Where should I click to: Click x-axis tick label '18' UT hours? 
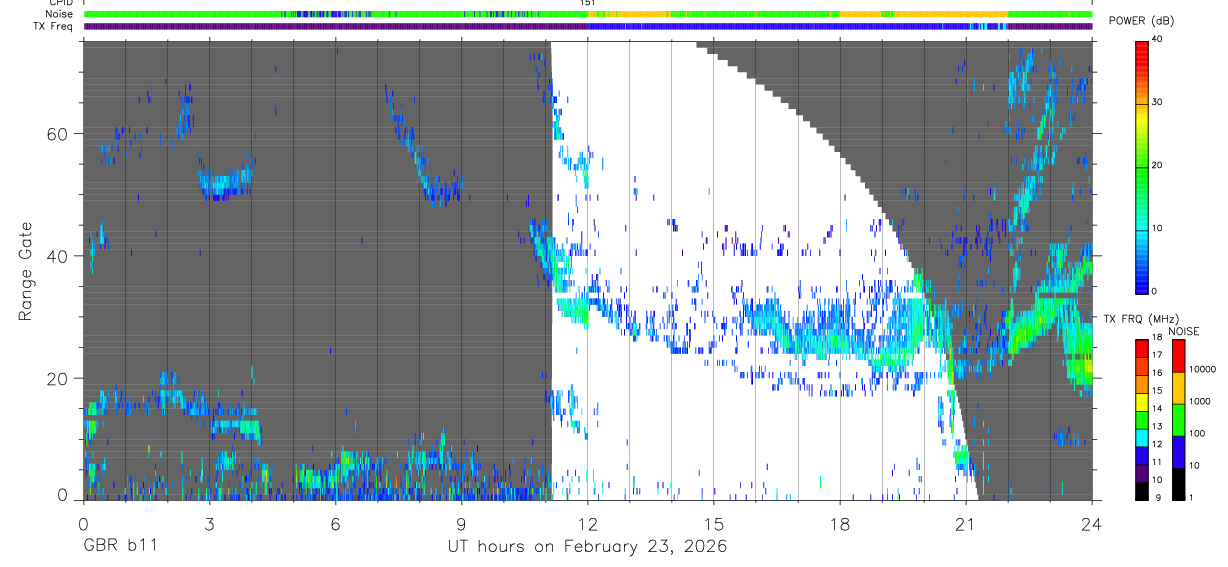point(839,522)
